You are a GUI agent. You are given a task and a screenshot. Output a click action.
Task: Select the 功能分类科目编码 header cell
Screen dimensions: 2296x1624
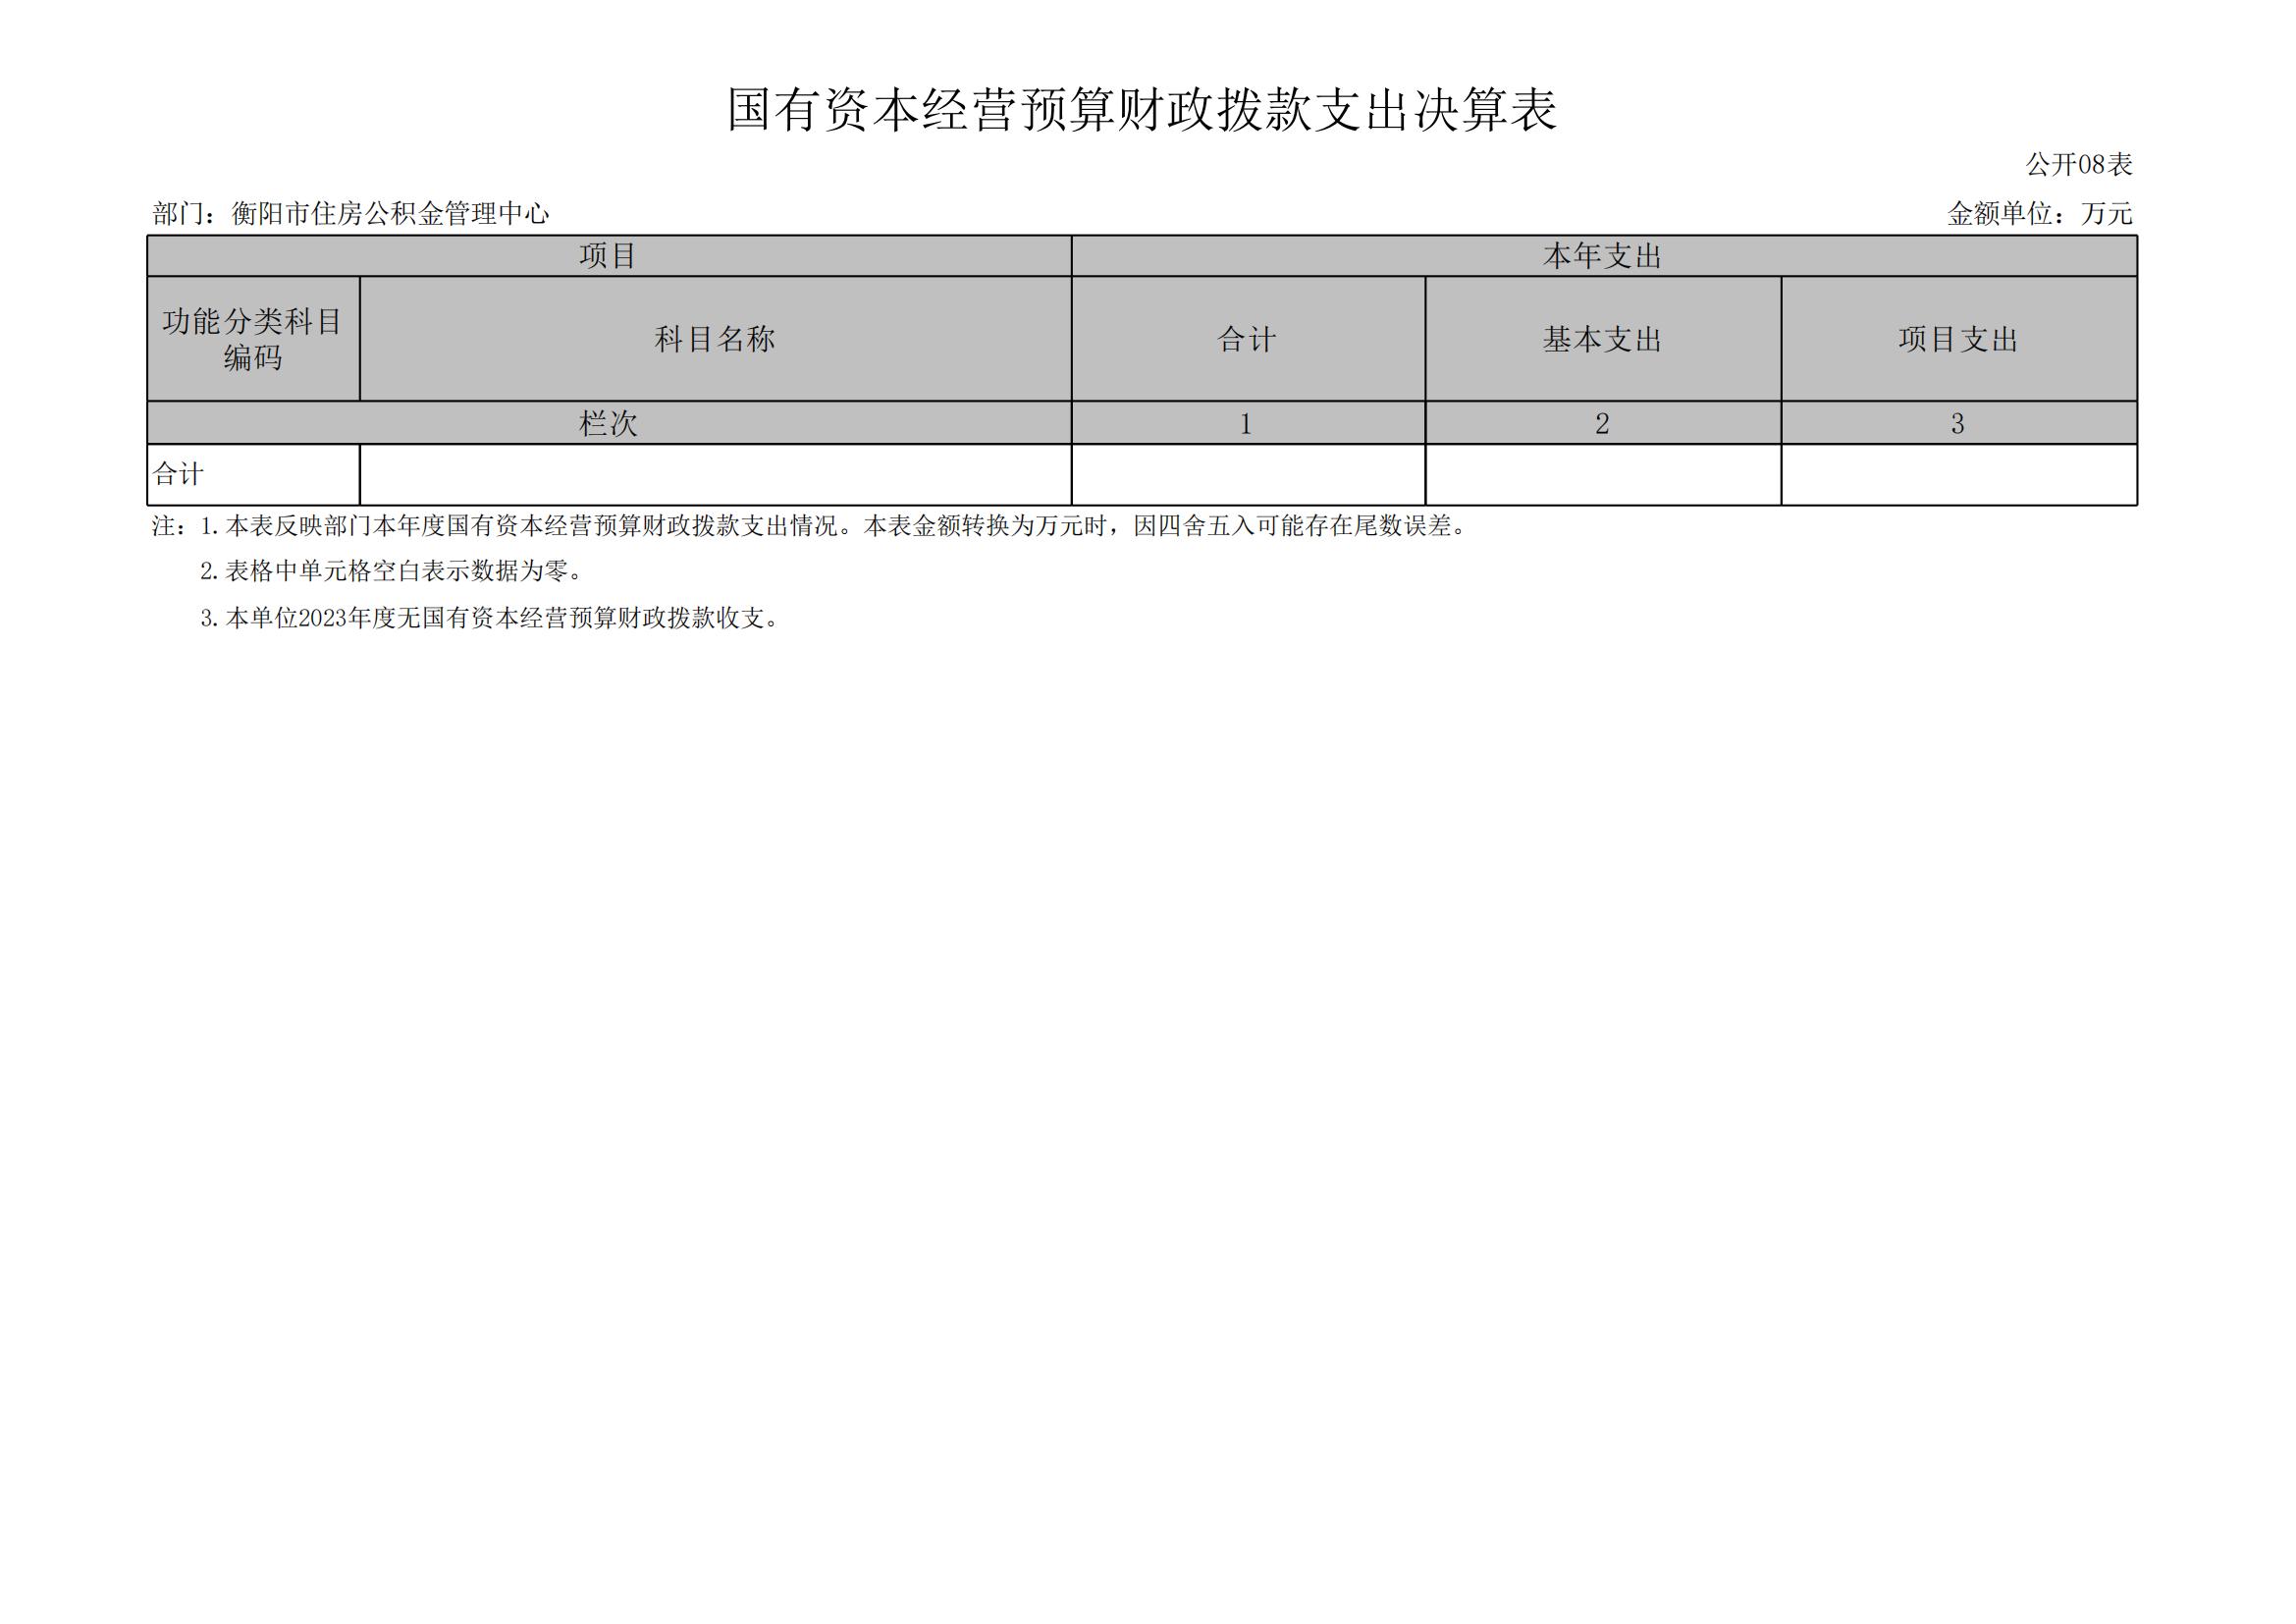click(253, 339)
